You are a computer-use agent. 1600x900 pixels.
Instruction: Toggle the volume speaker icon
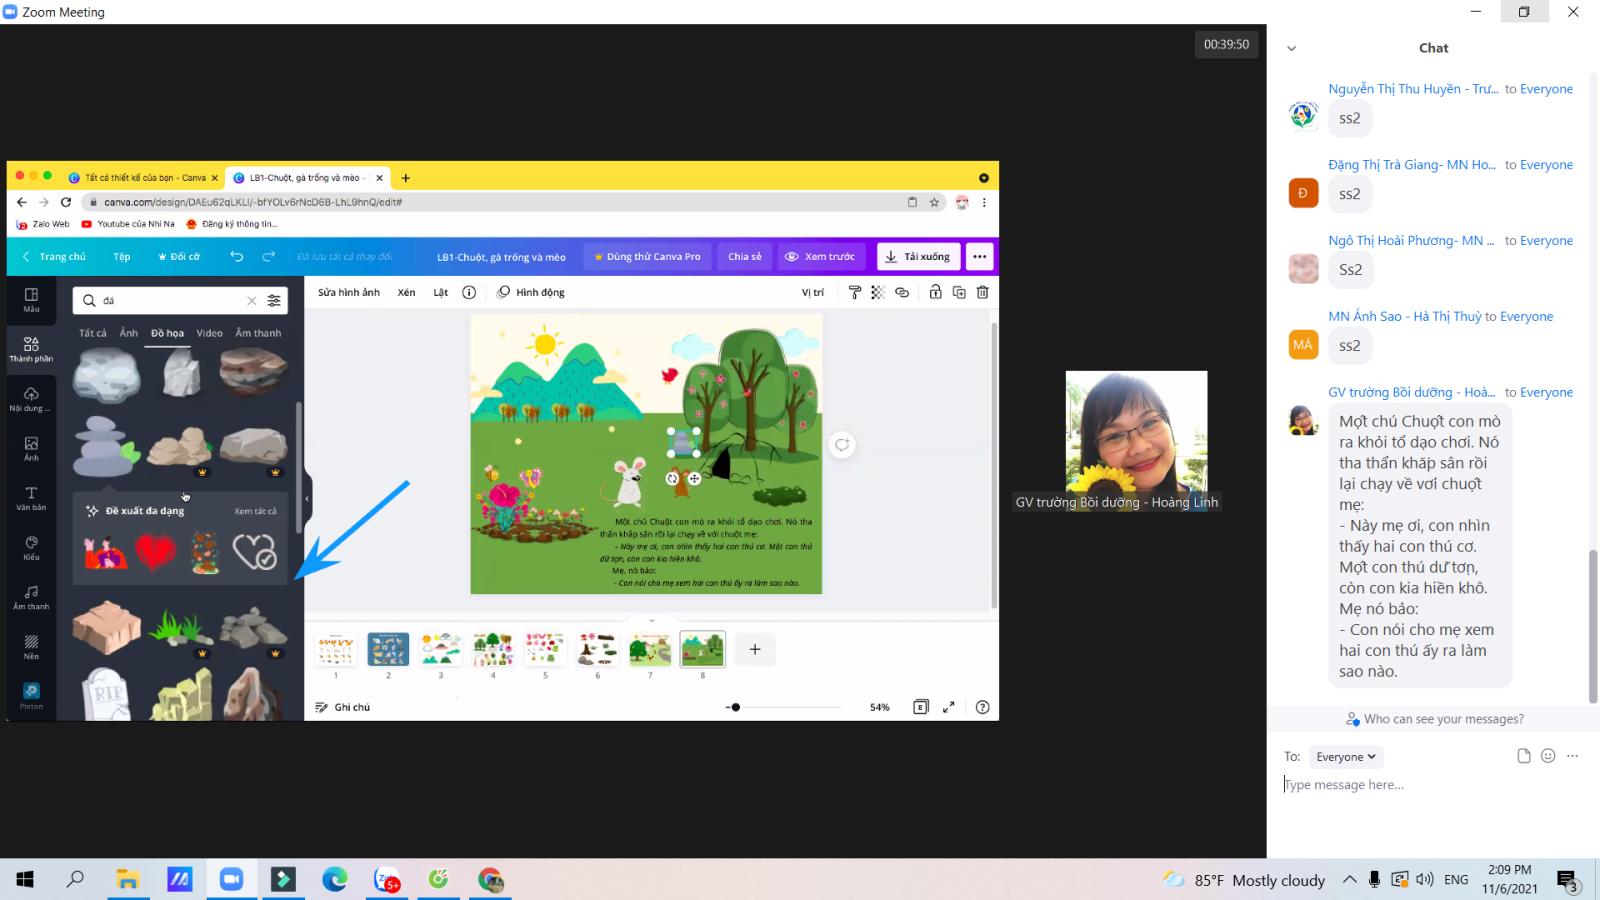pyautogui.click(x=1425, y=880)
